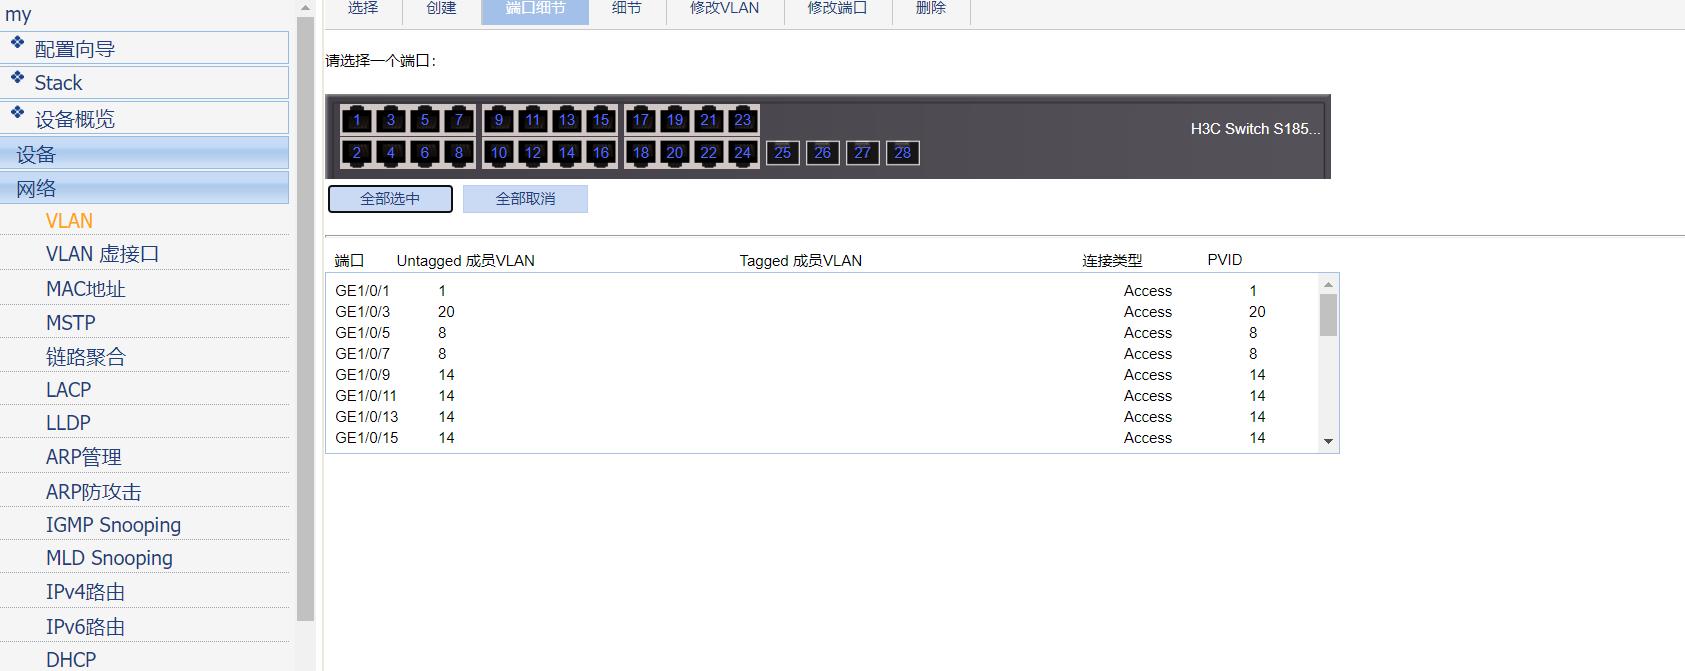
Task: Select port 5 on the switch panel
Action: 425,120
